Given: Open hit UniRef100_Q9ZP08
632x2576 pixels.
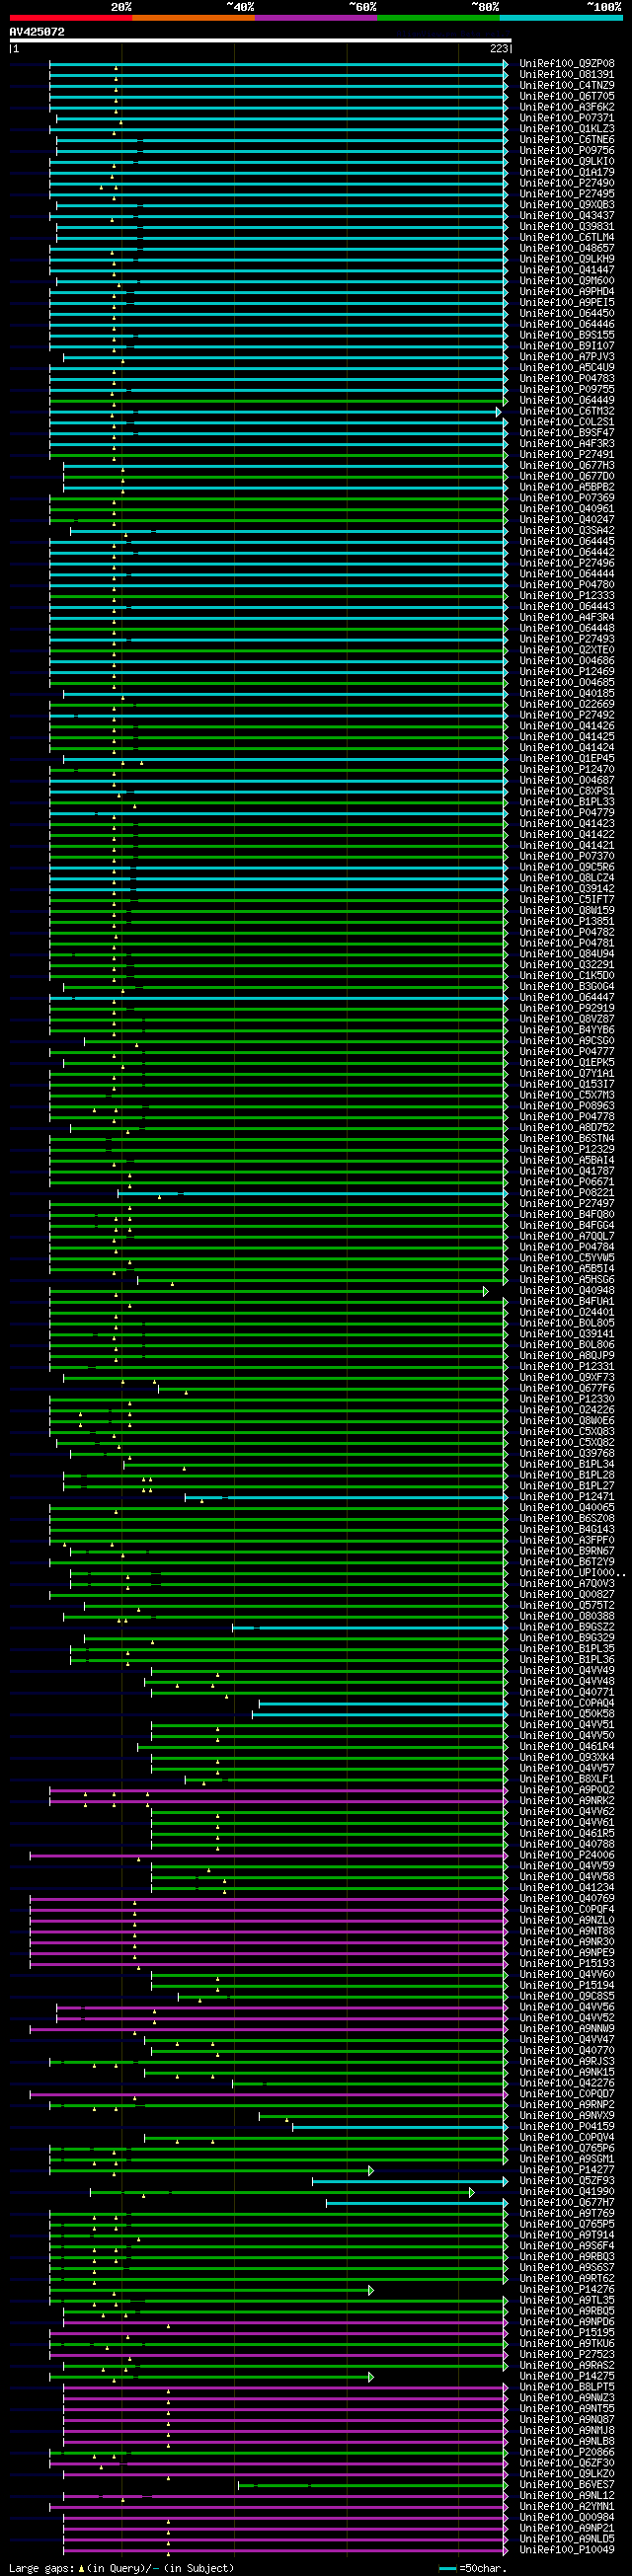Looking at the screenshot, I should pyautogui.click(x=567, y=64).
